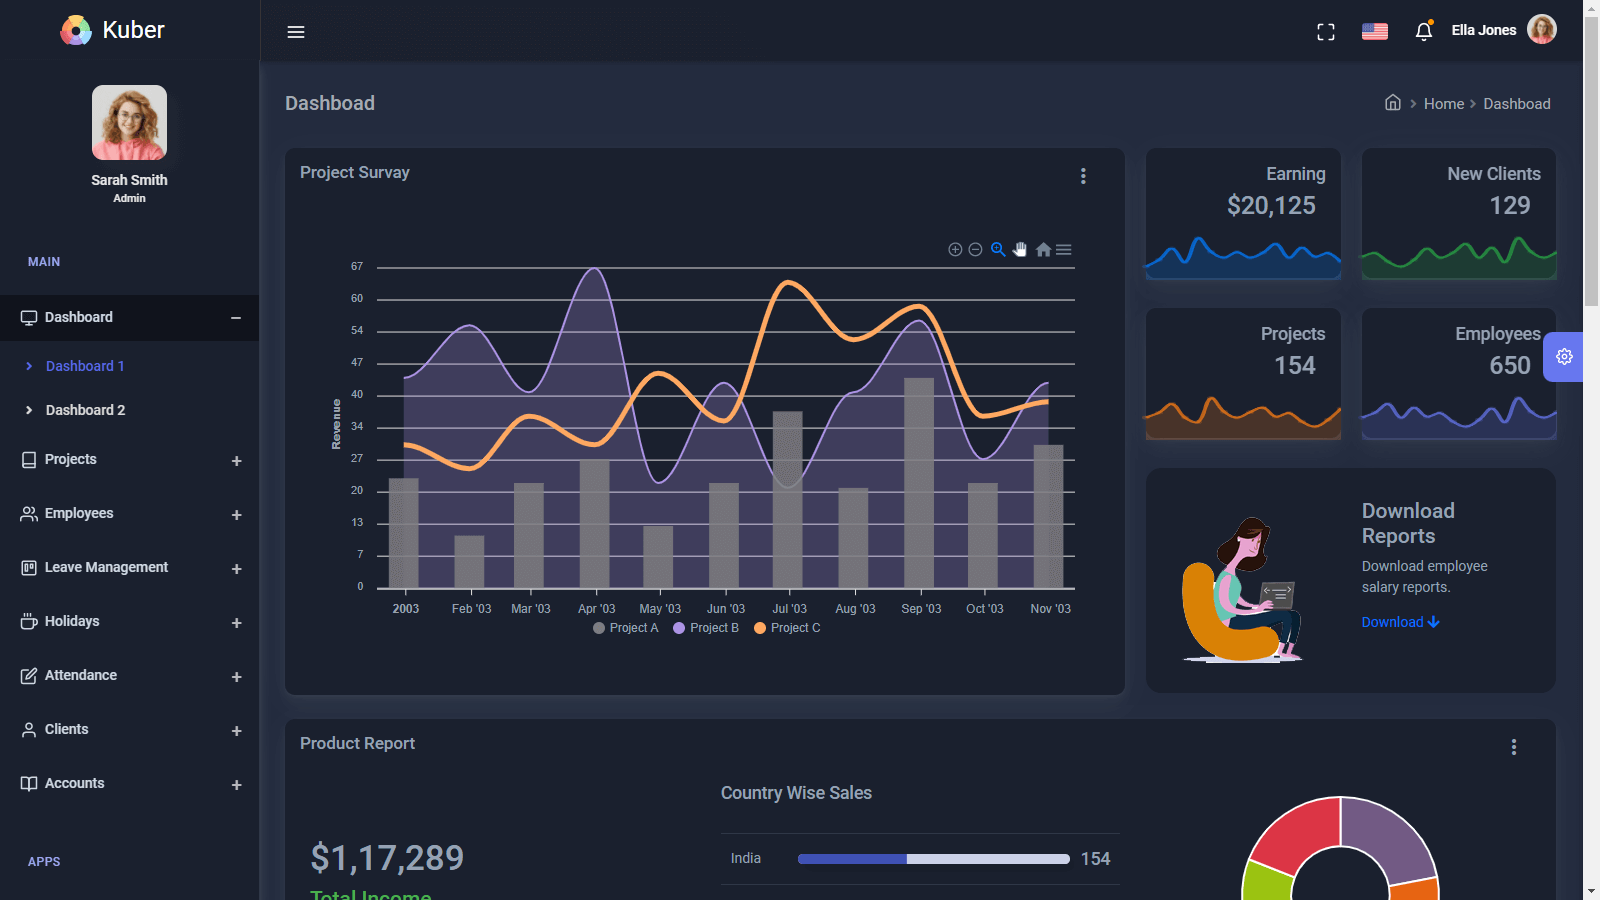Expand the Accounts submenu plus
Image resolution: width=1600 pixels, height=900 pixels.
237,785
